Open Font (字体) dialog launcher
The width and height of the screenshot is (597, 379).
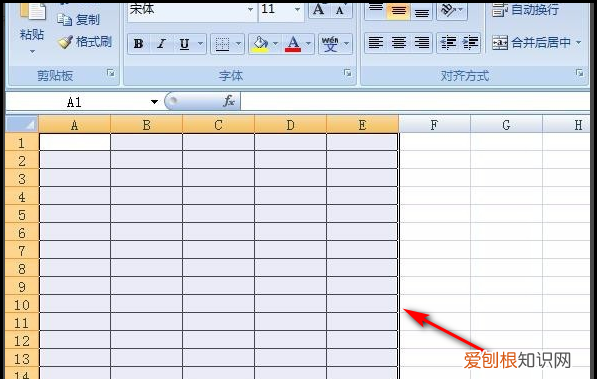[347, 73]
